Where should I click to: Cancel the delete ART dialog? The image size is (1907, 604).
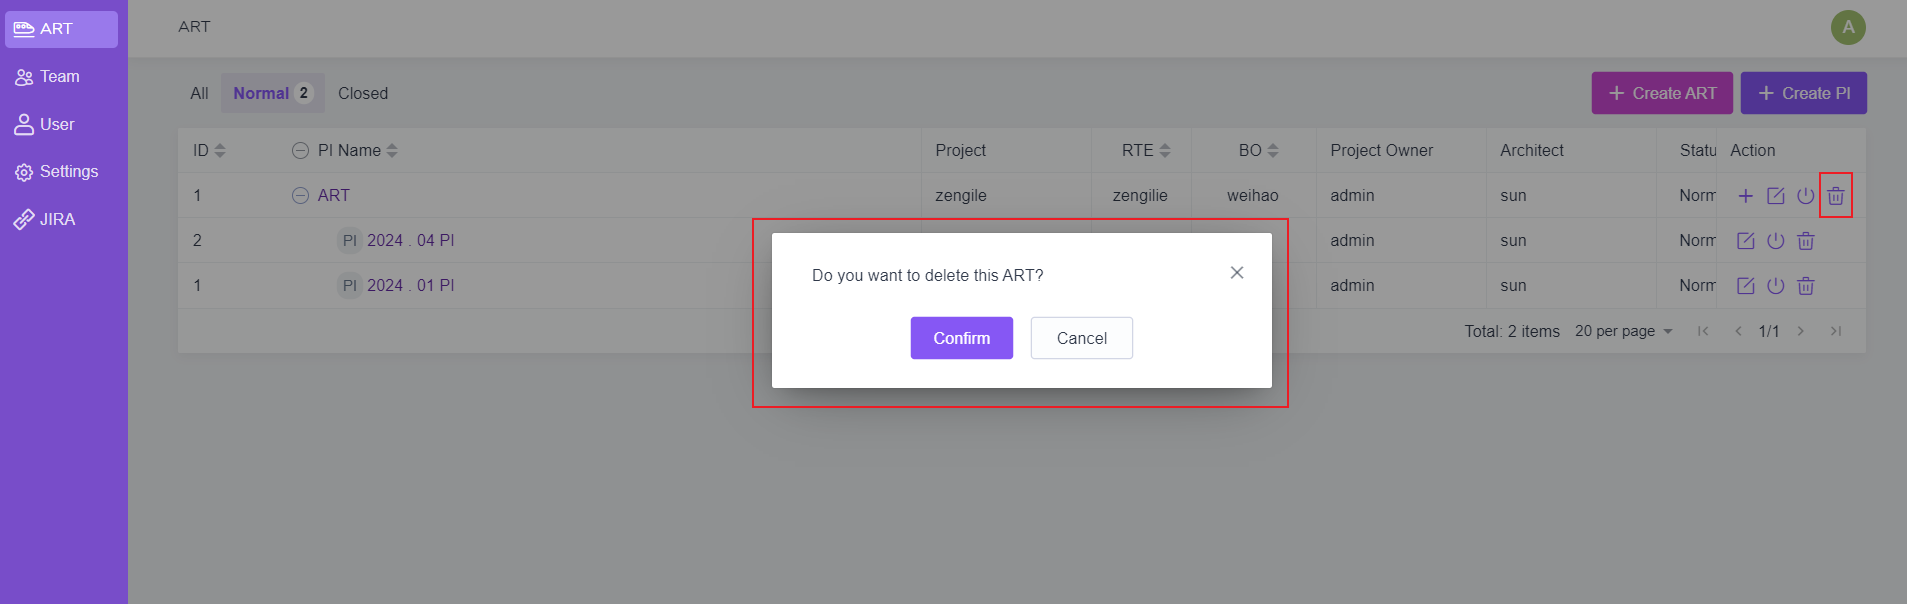1081,338
